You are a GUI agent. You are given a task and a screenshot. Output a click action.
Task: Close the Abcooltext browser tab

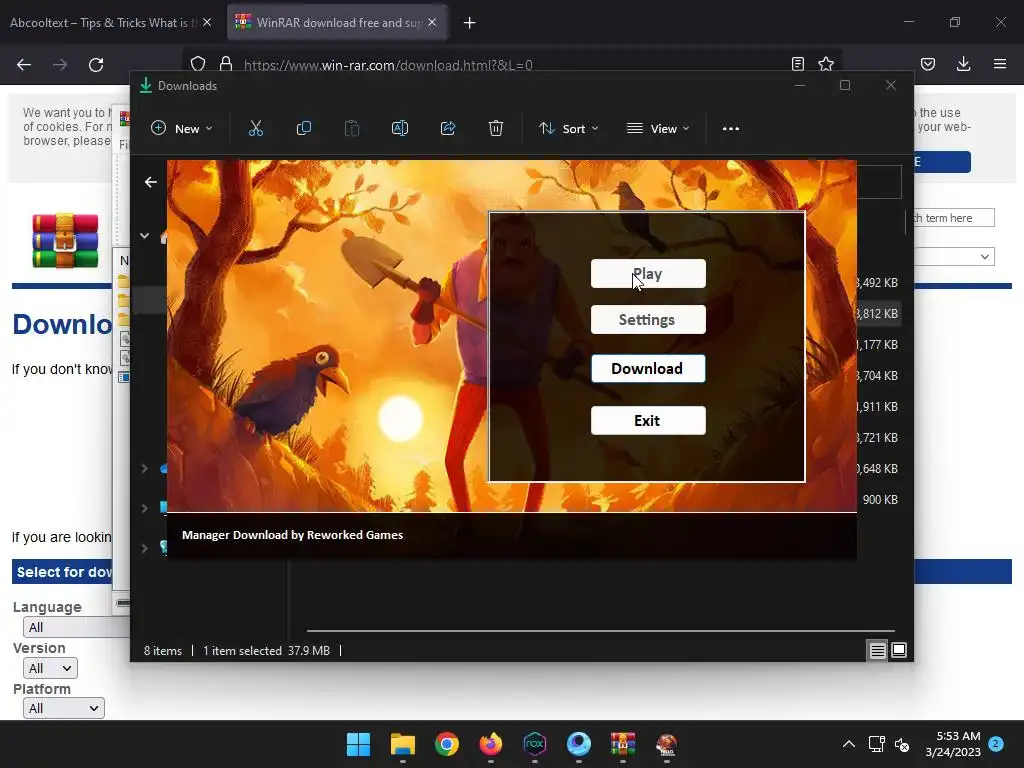pos(207,22)
